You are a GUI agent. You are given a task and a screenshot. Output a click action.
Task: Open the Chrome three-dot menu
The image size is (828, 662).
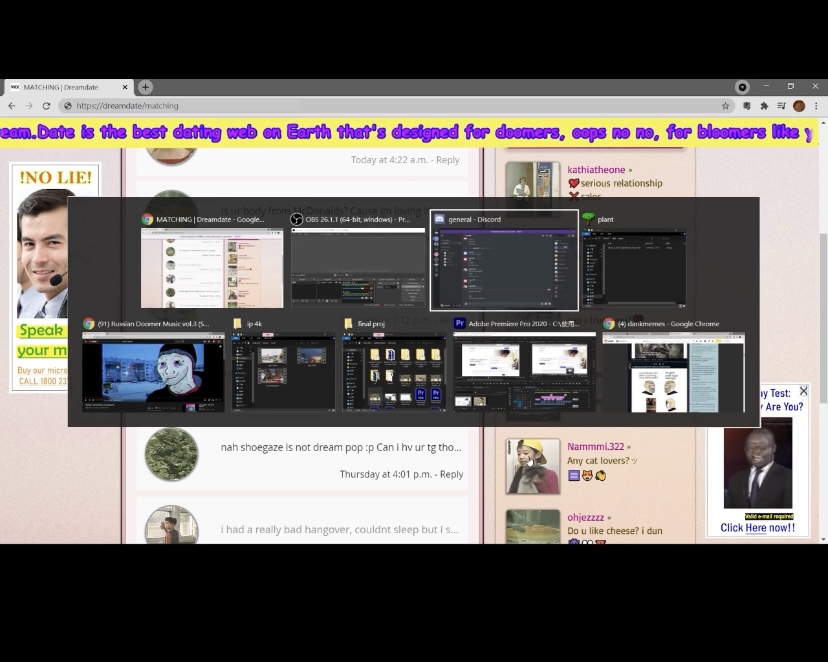coord(816,106)
